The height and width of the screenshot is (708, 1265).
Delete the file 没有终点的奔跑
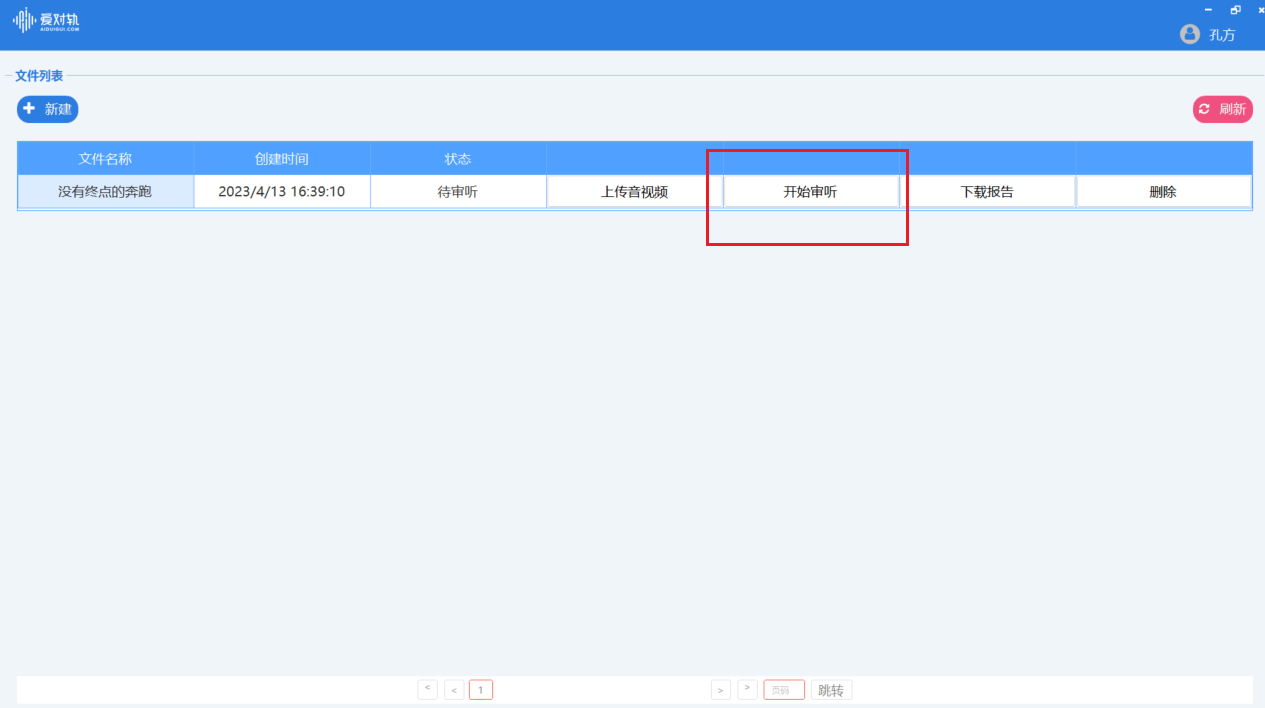pyautogui.click(x=1163, y=191)
